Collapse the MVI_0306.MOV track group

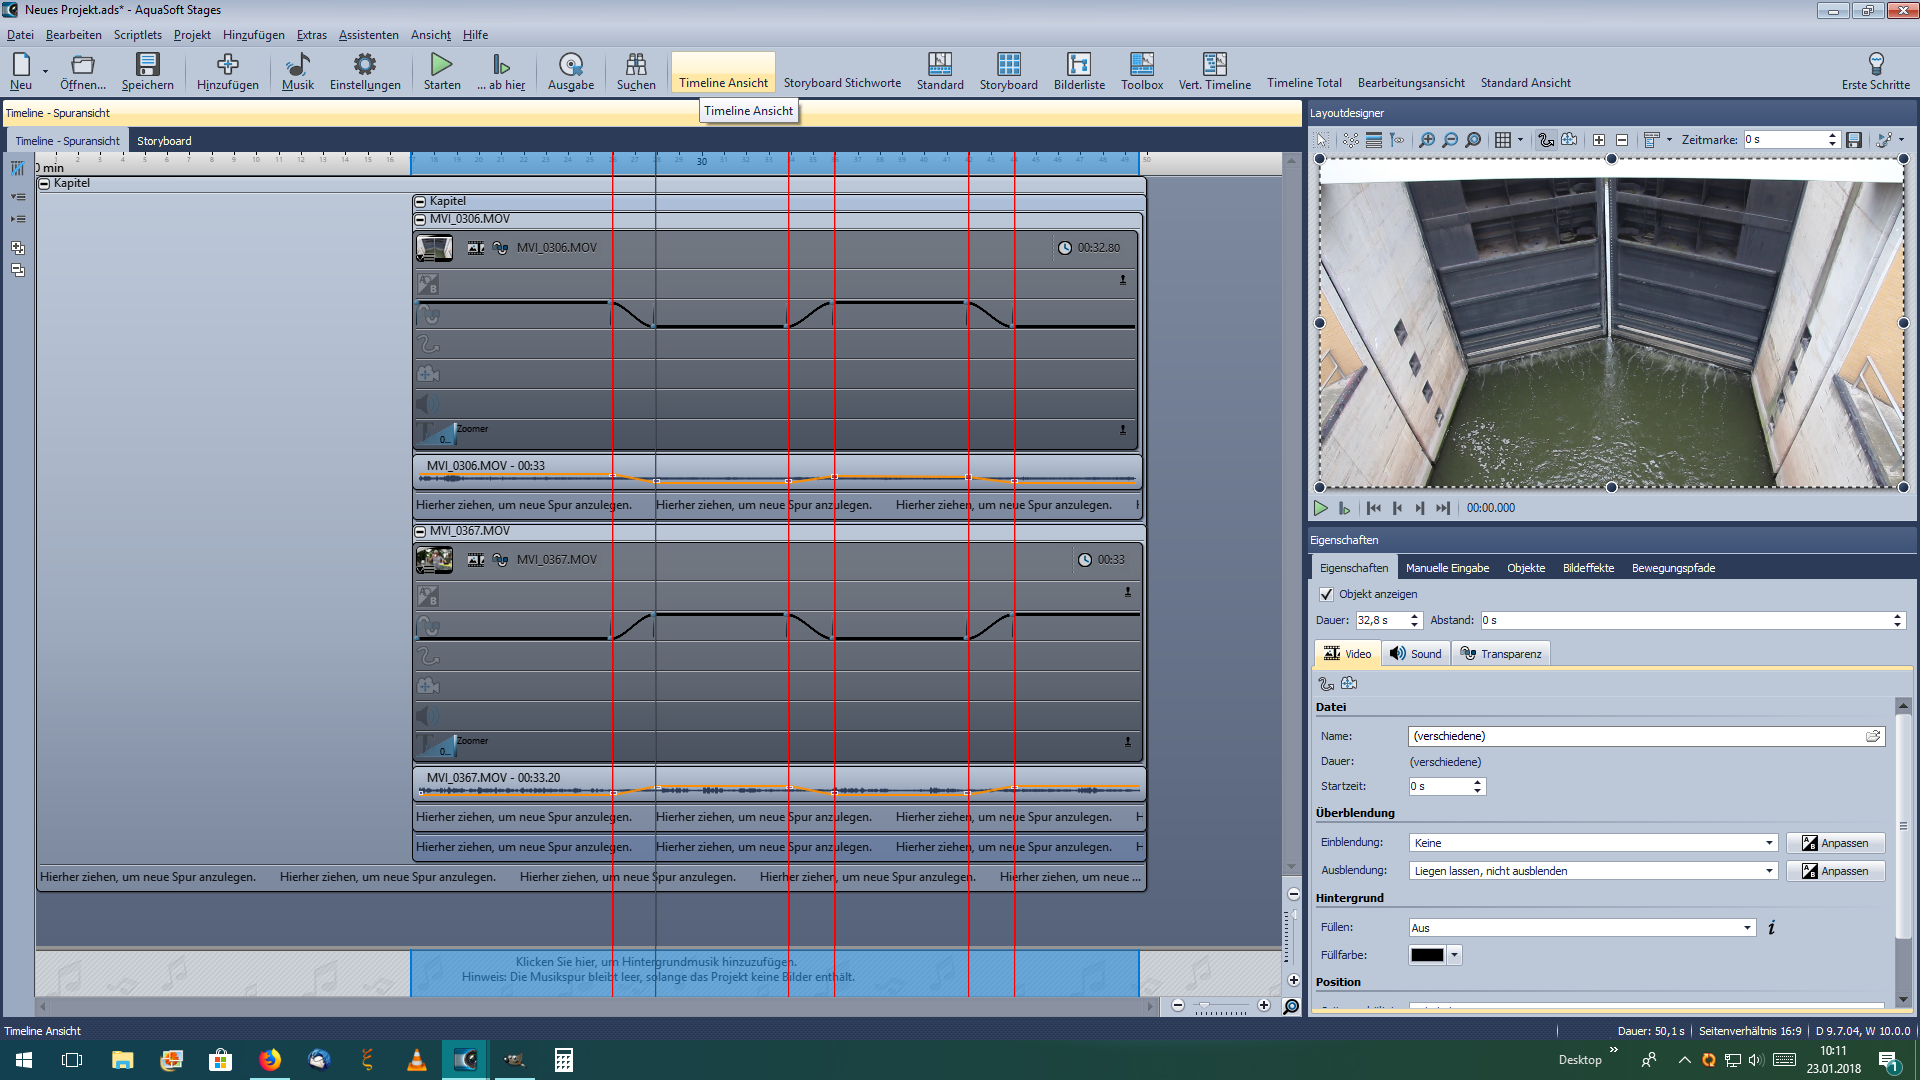(420, 219)
